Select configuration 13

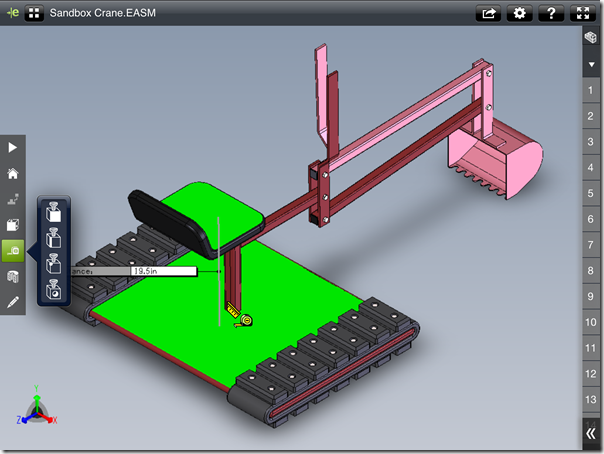click(x=591, y=400)
